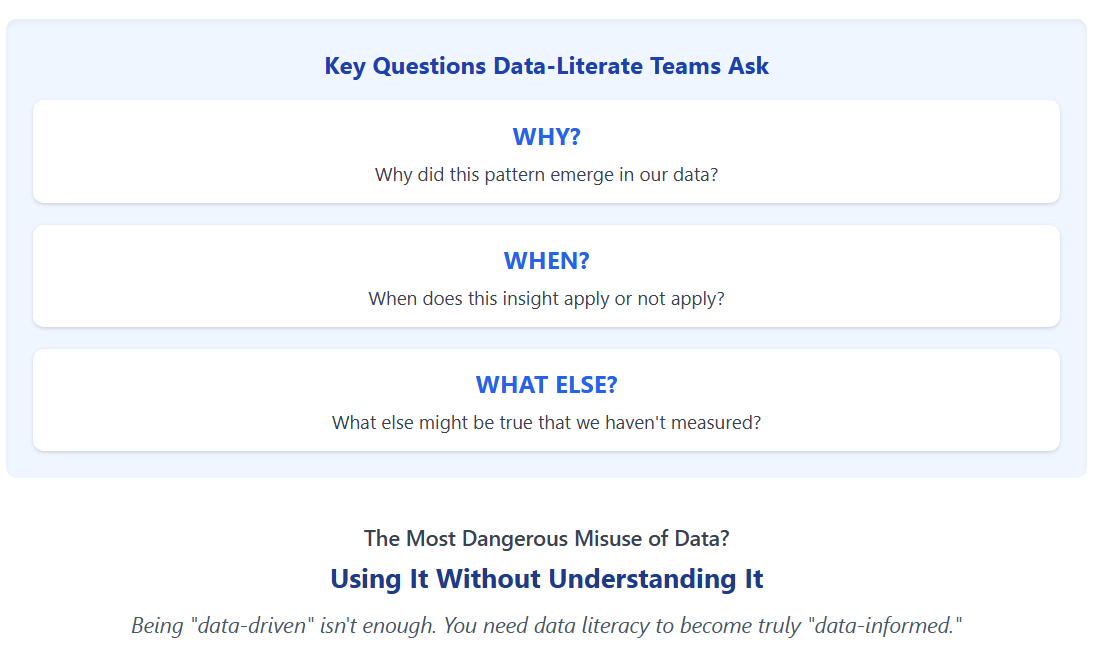This screenshot has width=1093, height=662.
Task: Click the Key Questions Data-Literate Teams Ask heading
Action: pyautogui.click(x=546, y=66)
